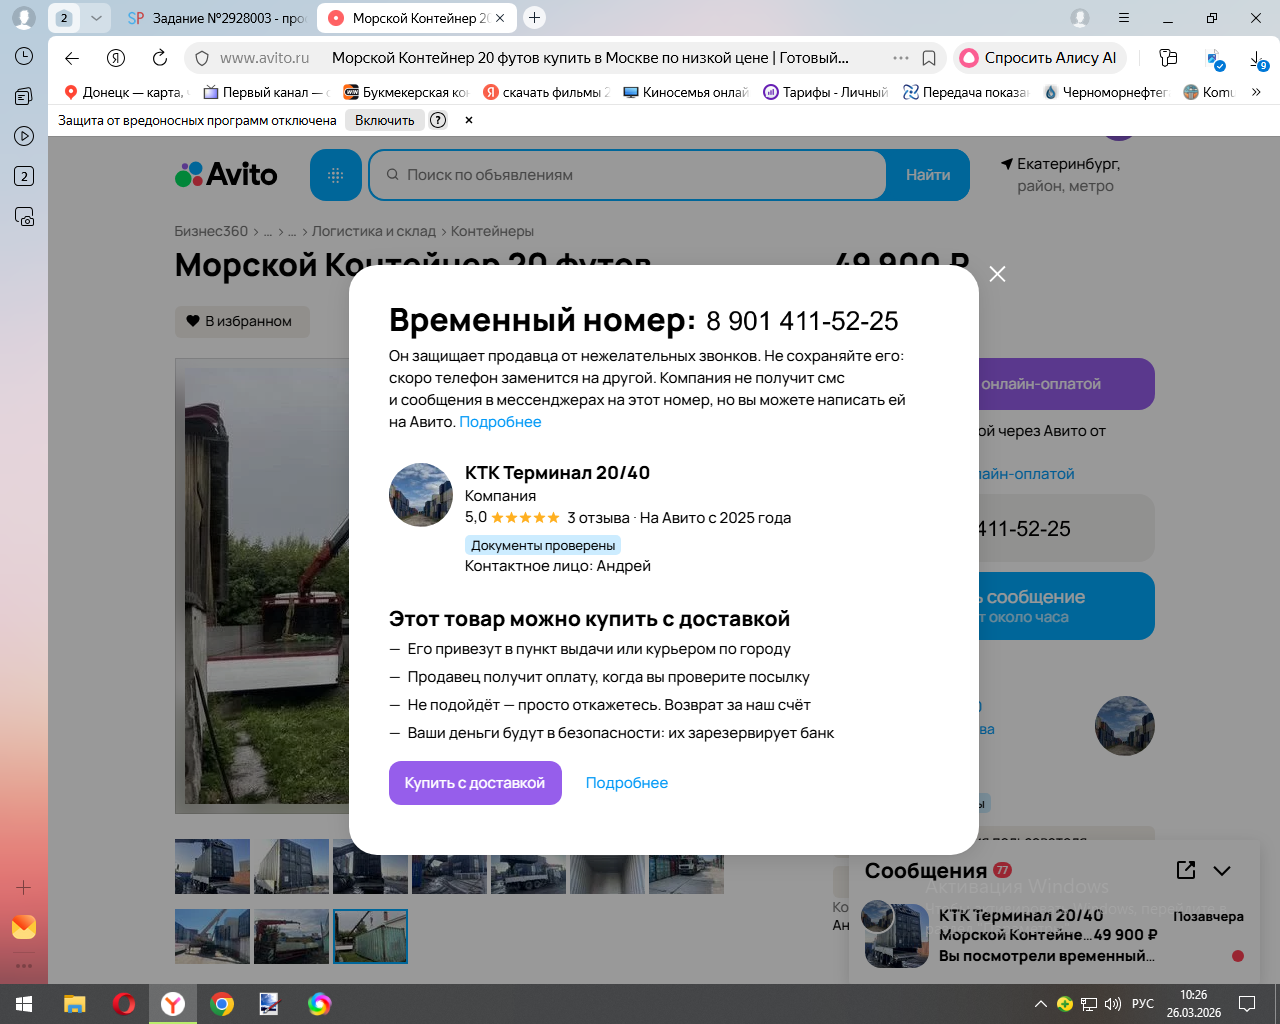Close the temporary number popup
This screenshot has width=1280, height=1024.
point(997,274)
